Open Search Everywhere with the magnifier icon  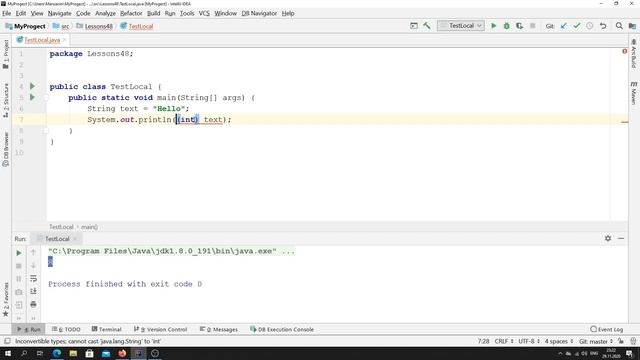pos(619,26)
